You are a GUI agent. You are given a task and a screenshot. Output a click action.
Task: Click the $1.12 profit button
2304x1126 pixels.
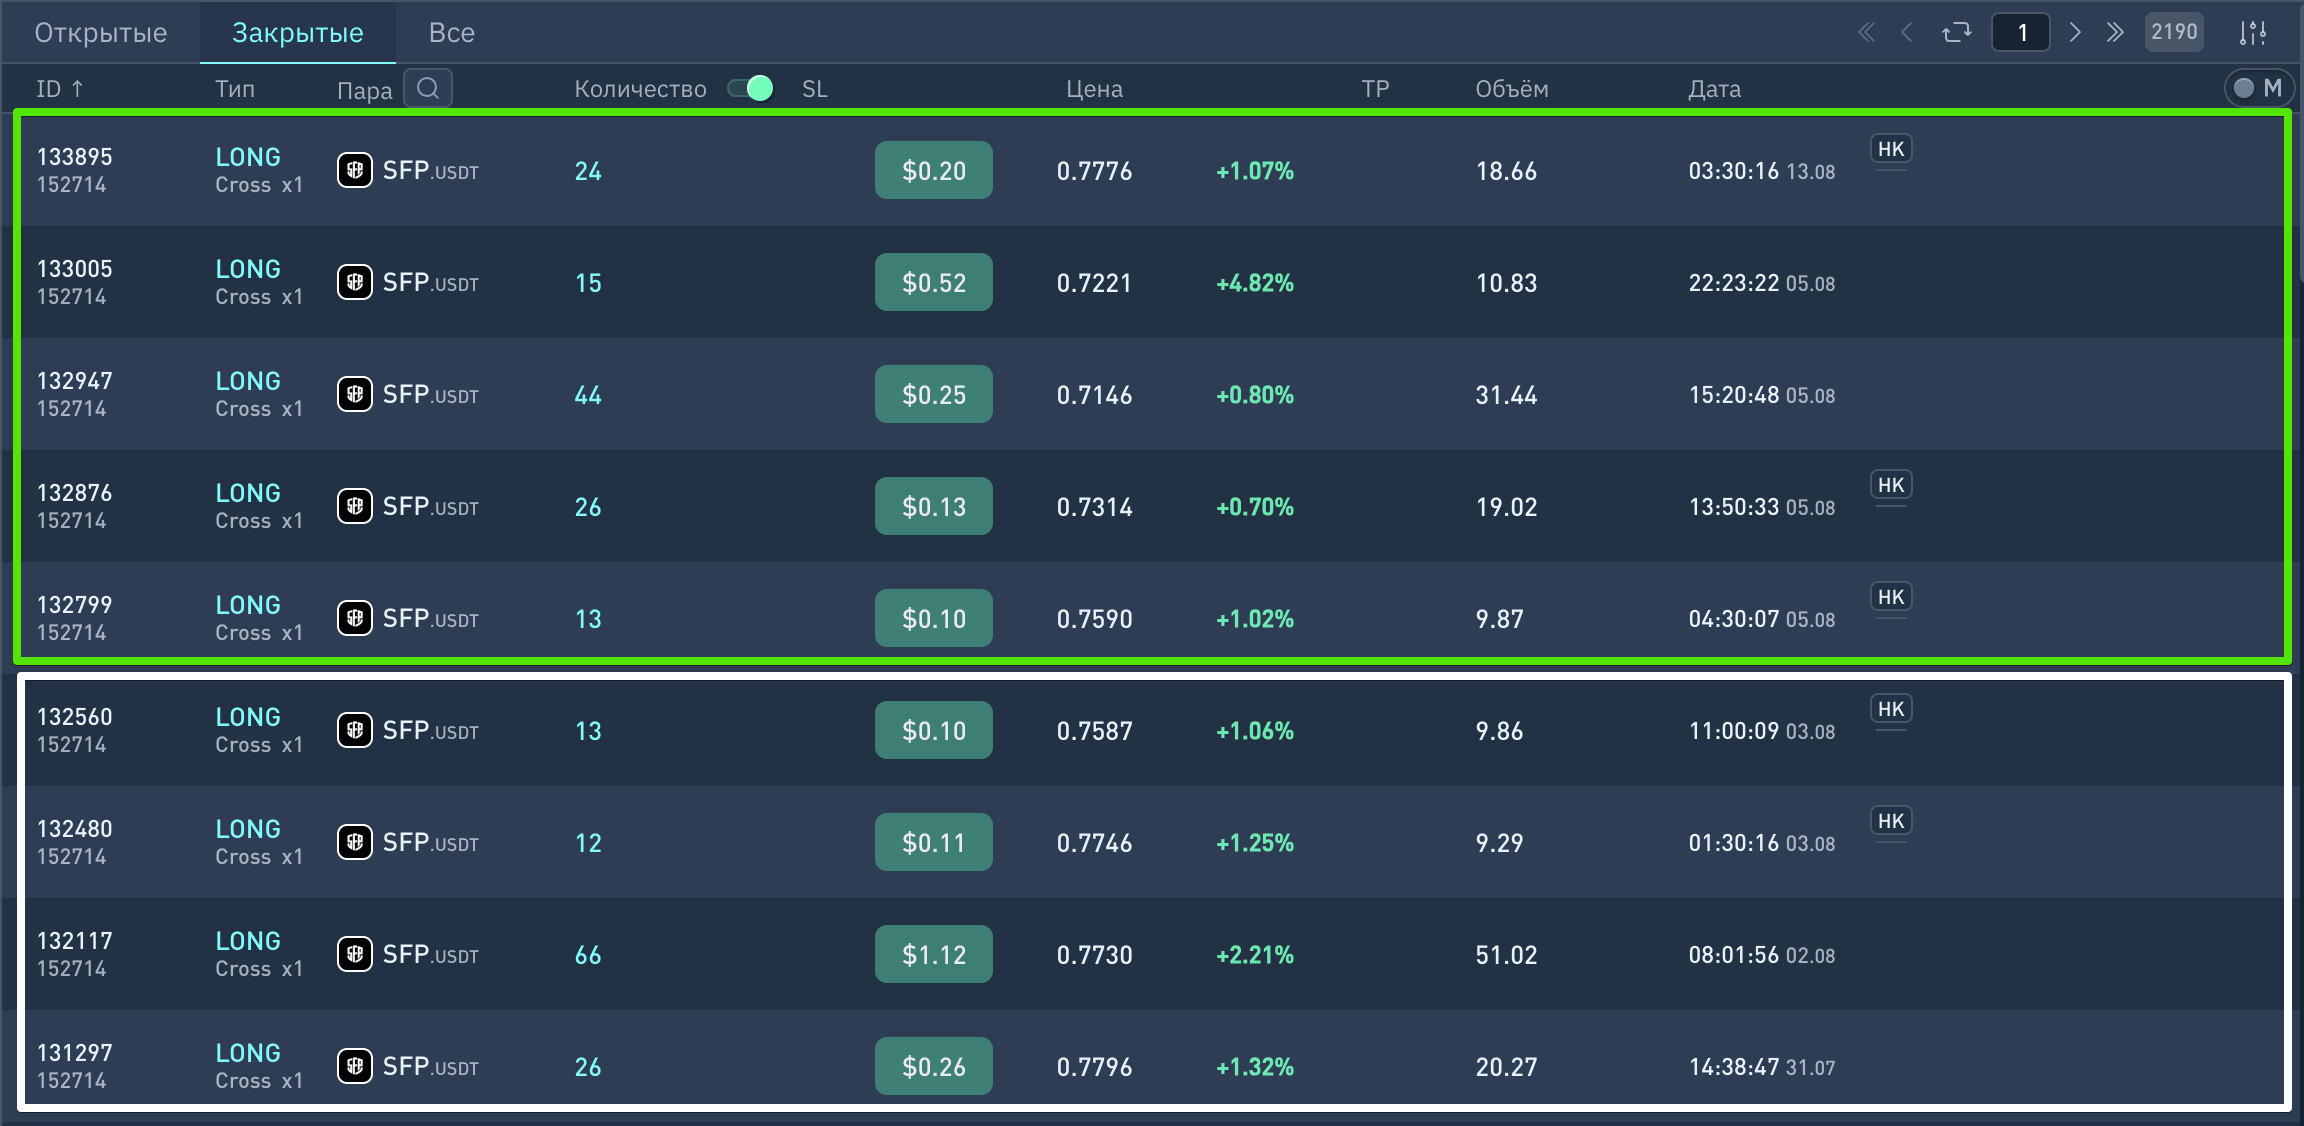[x=933, y=954]
